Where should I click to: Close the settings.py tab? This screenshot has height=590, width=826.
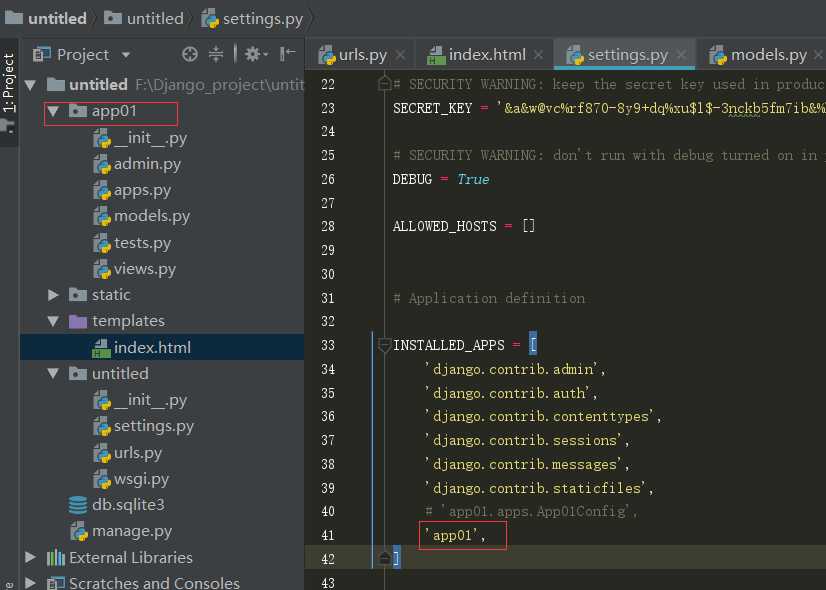click(681, 55)
